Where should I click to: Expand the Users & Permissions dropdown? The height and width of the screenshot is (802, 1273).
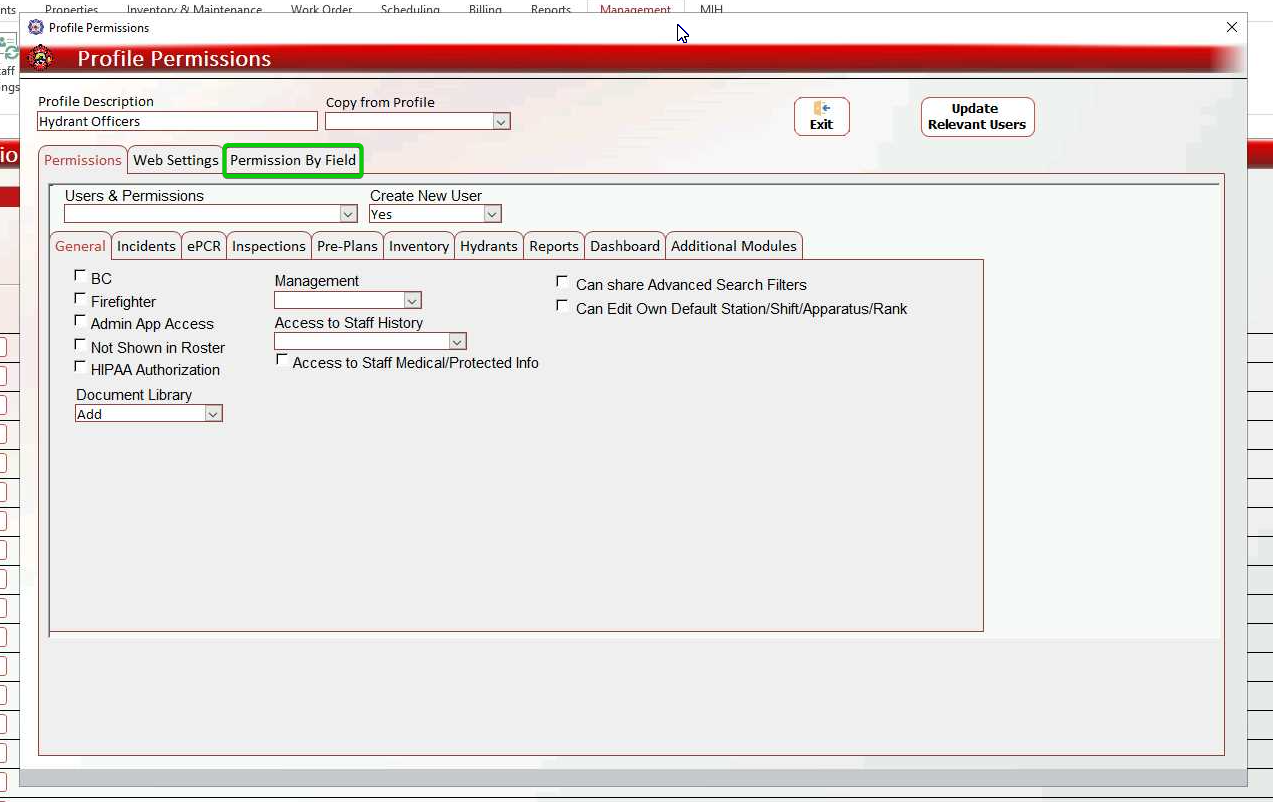(348, 214)
